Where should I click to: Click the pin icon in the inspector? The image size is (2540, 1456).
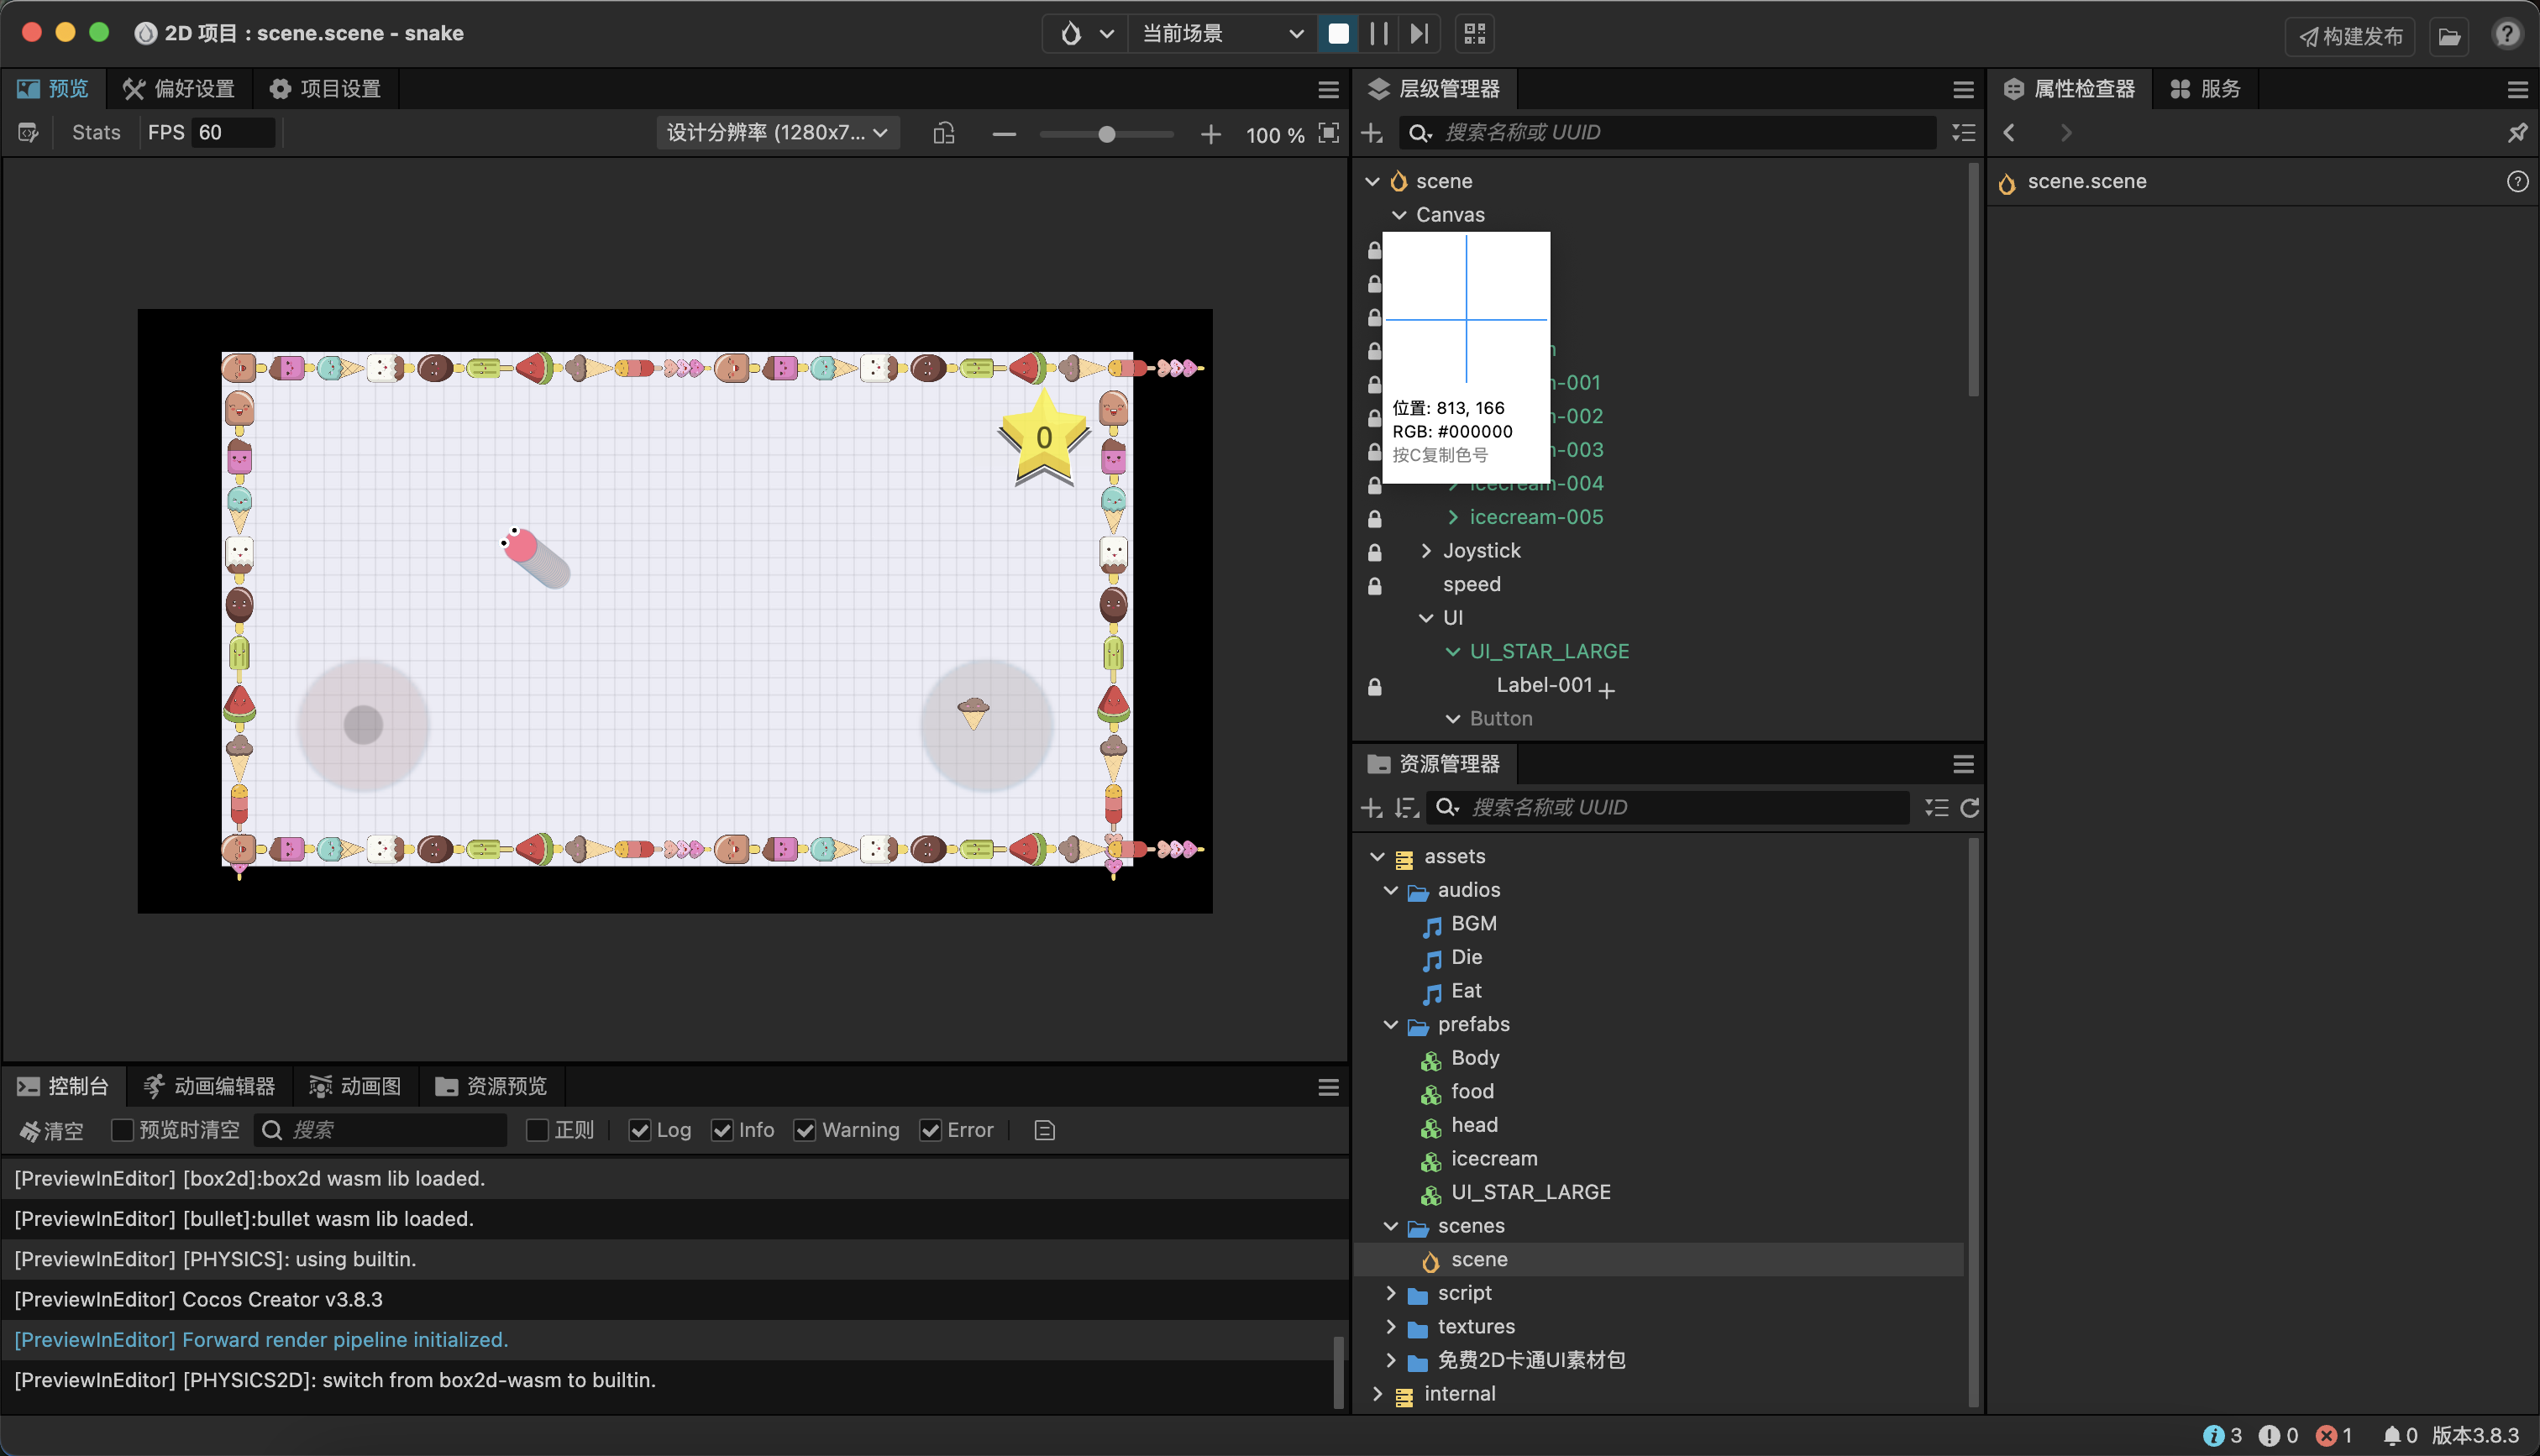click(2517, 133)
